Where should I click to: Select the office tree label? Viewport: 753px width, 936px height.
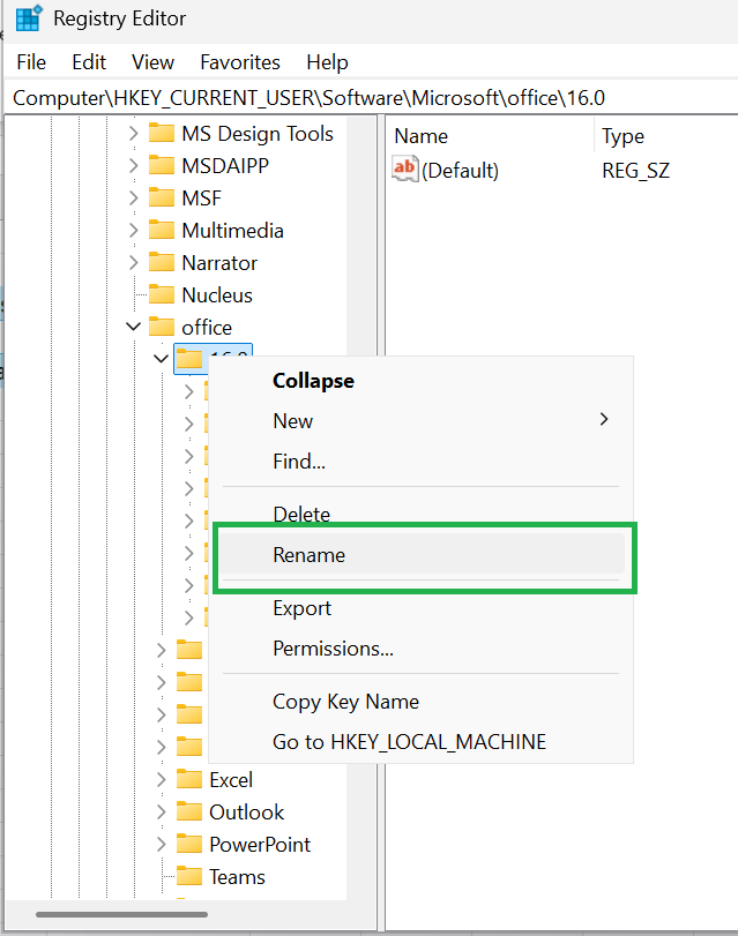pos(207,327)
